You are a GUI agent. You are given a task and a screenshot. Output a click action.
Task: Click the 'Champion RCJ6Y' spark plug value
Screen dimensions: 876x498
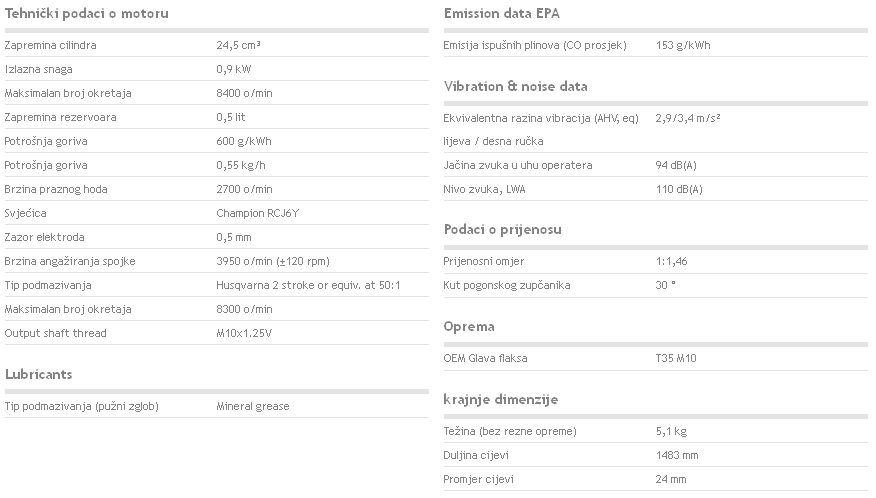tap(258, 214)
